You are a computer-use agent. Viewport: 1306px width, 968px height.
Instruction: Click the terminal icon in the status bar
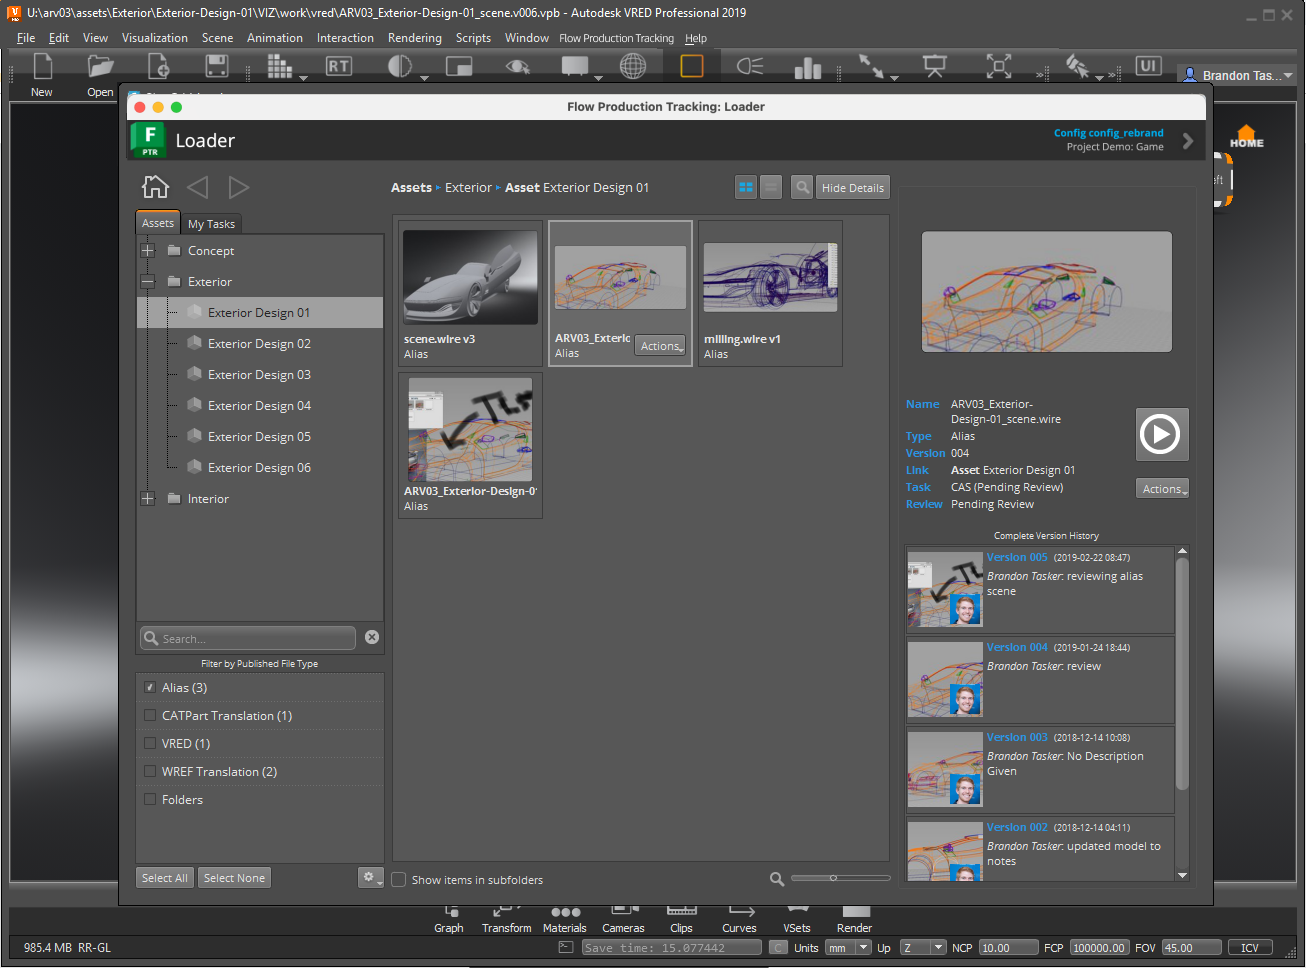(x=566, y=947)
